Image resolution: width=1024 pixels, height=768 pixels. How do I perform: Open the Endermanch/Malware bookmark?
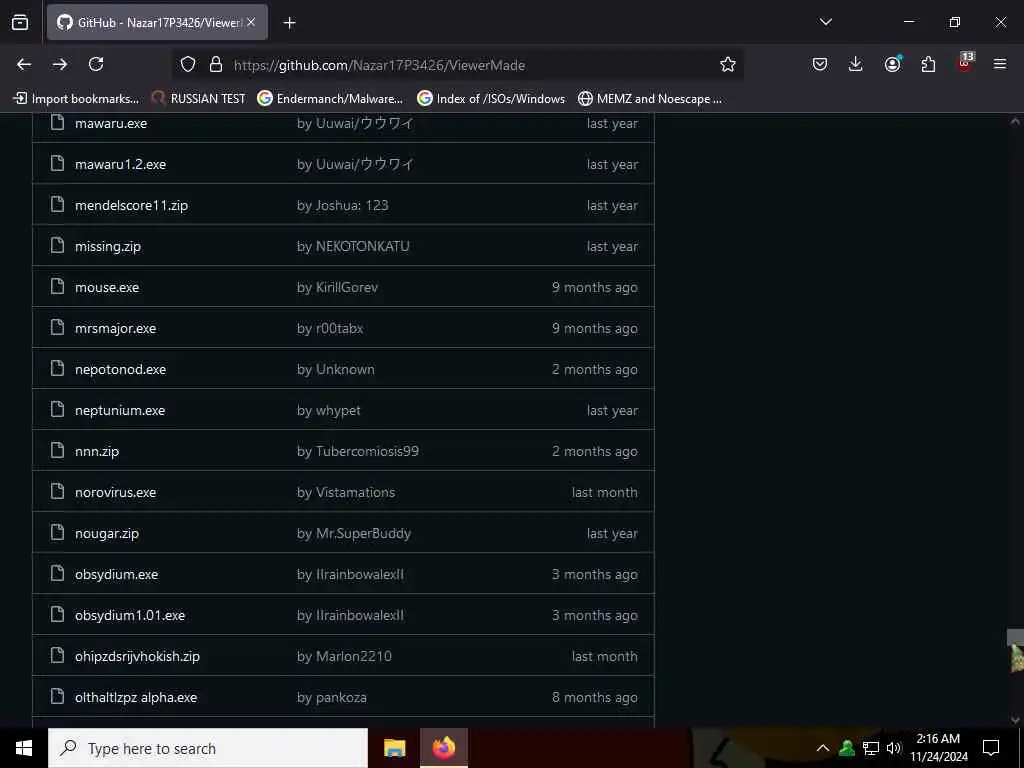click(330, 99)
